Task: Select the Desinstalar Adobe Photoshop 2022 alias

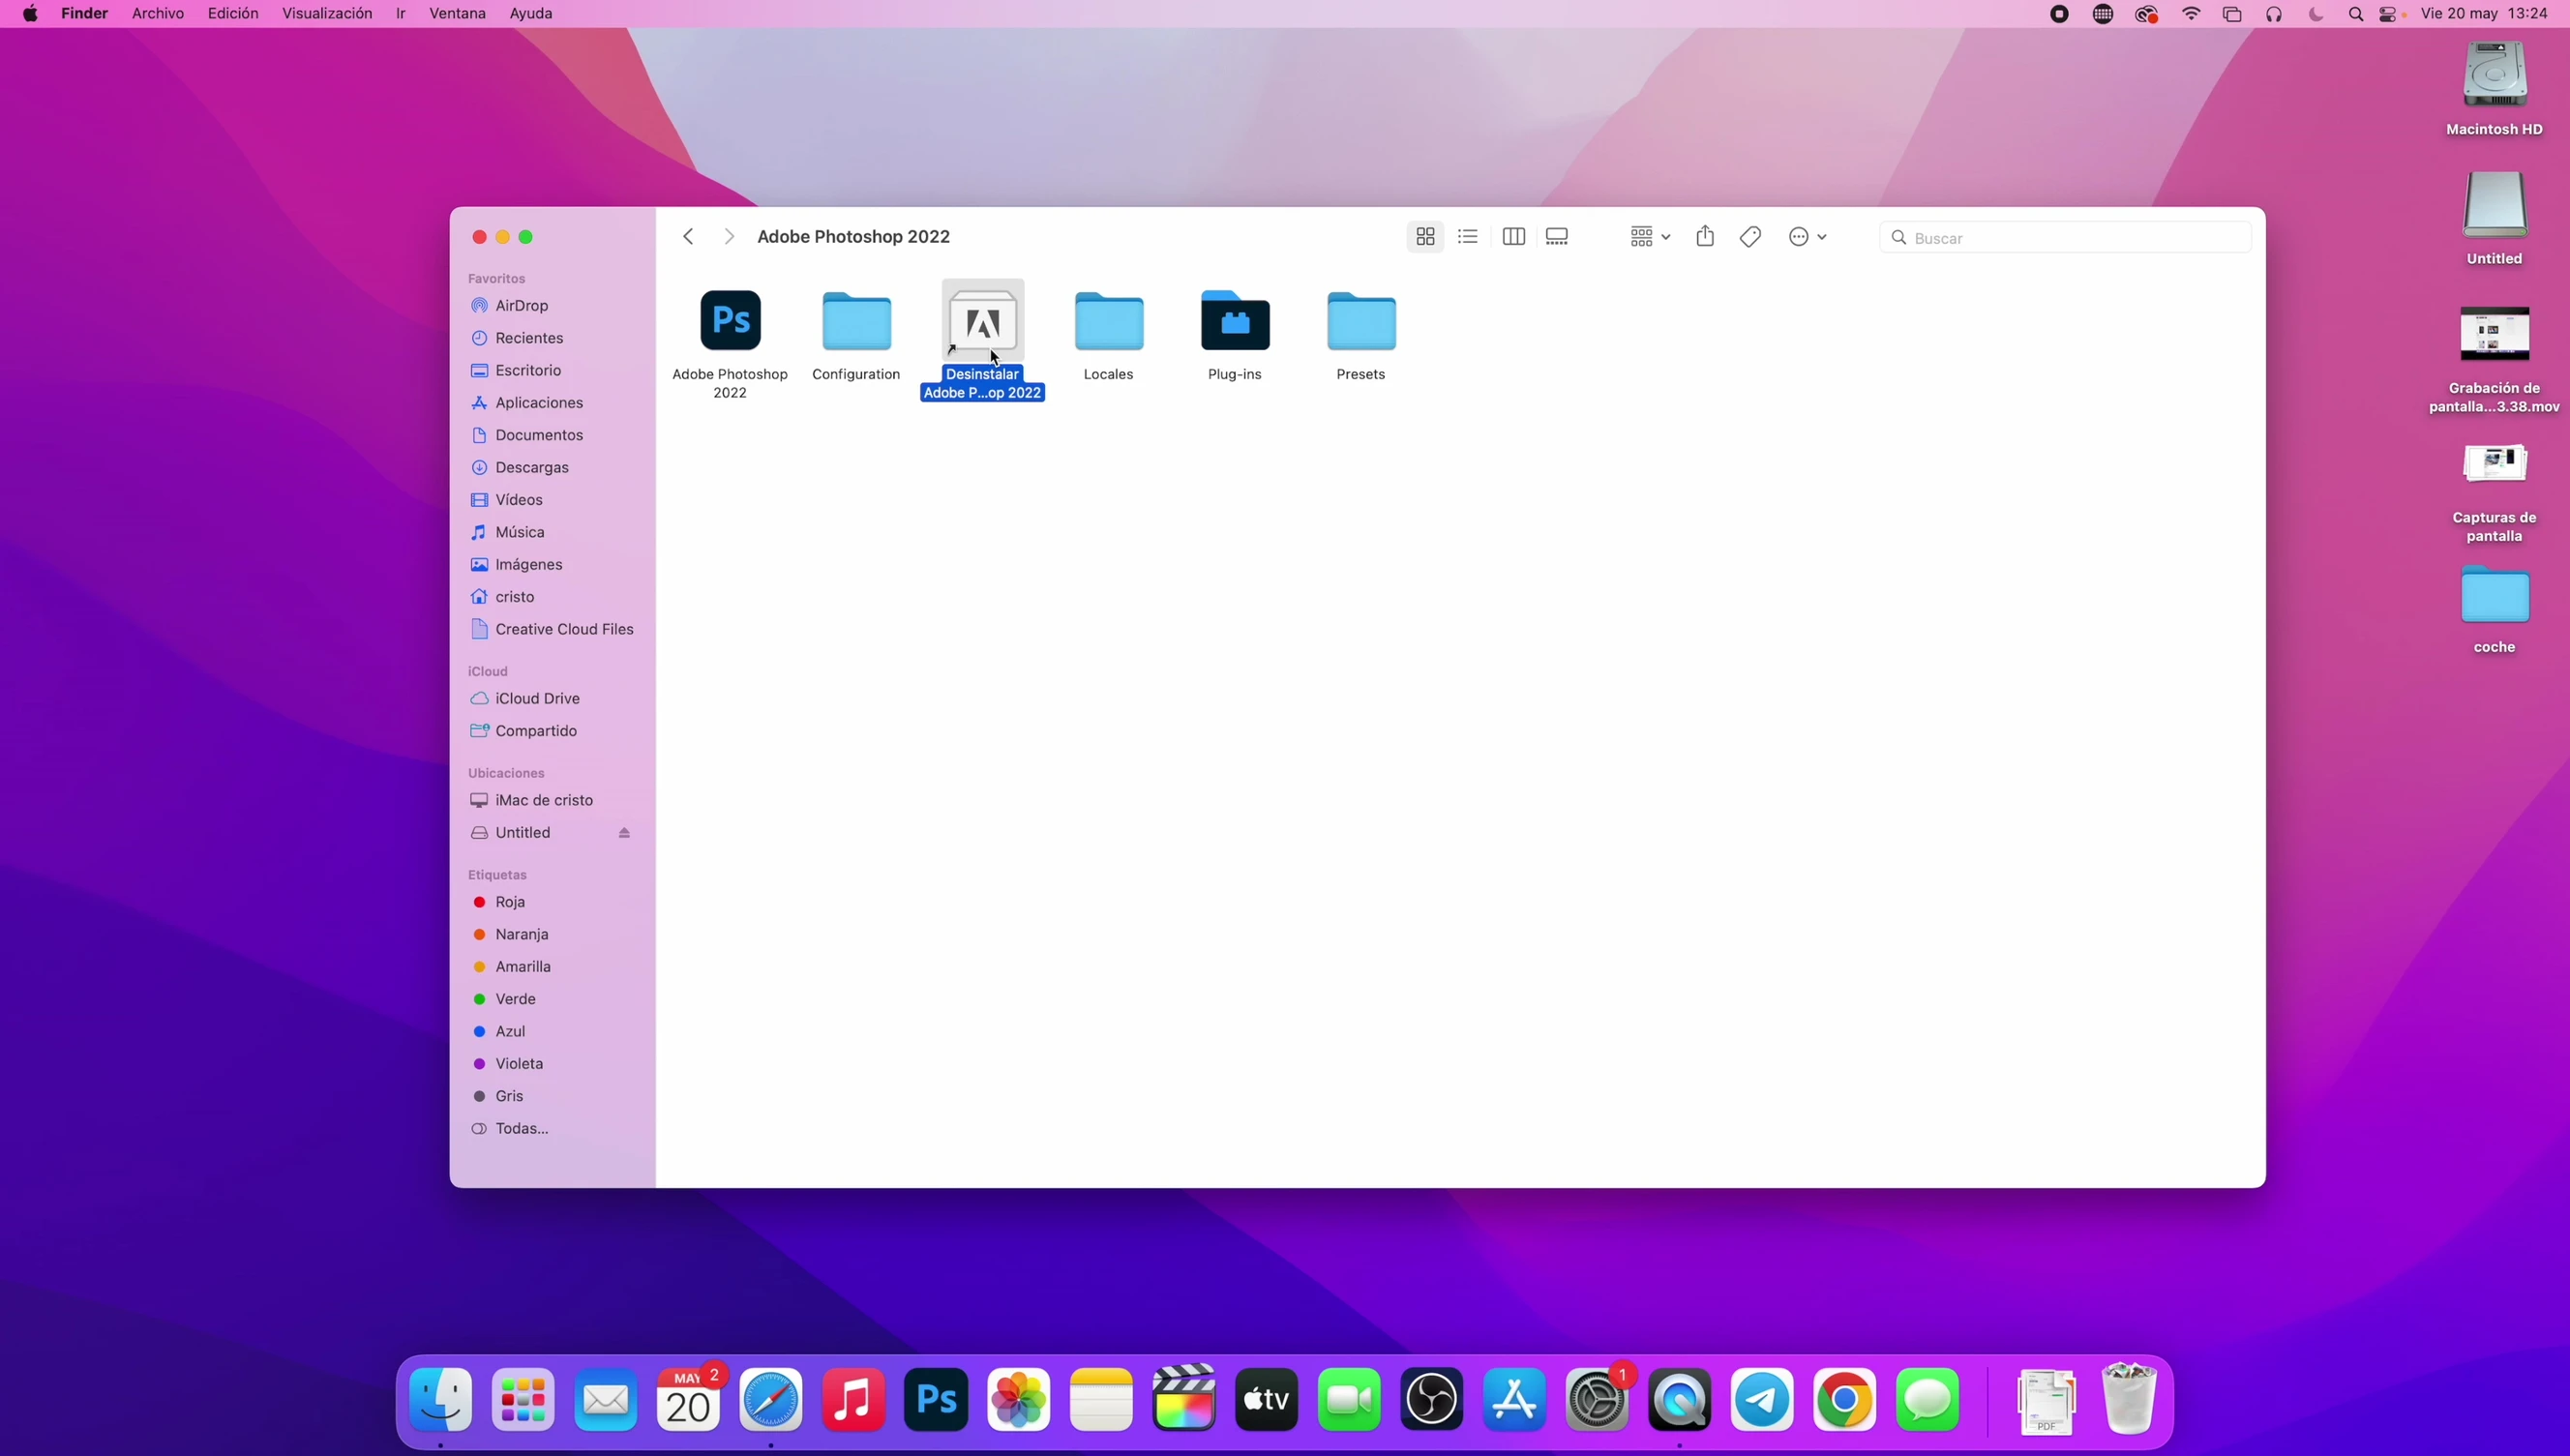Action: click(983, 321)
